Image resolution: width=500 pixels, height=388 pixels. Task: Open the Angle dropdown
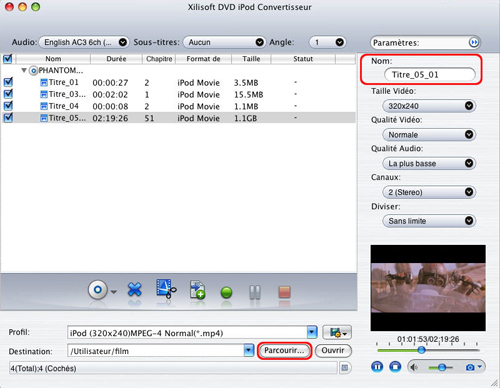point(327,42)
